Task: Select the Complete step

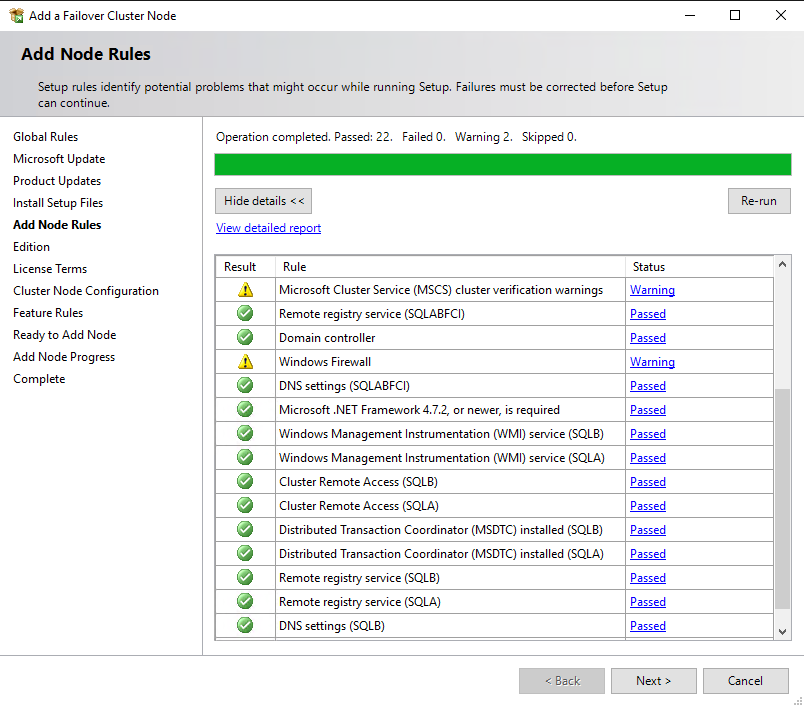Action: [x=39, y=379]
